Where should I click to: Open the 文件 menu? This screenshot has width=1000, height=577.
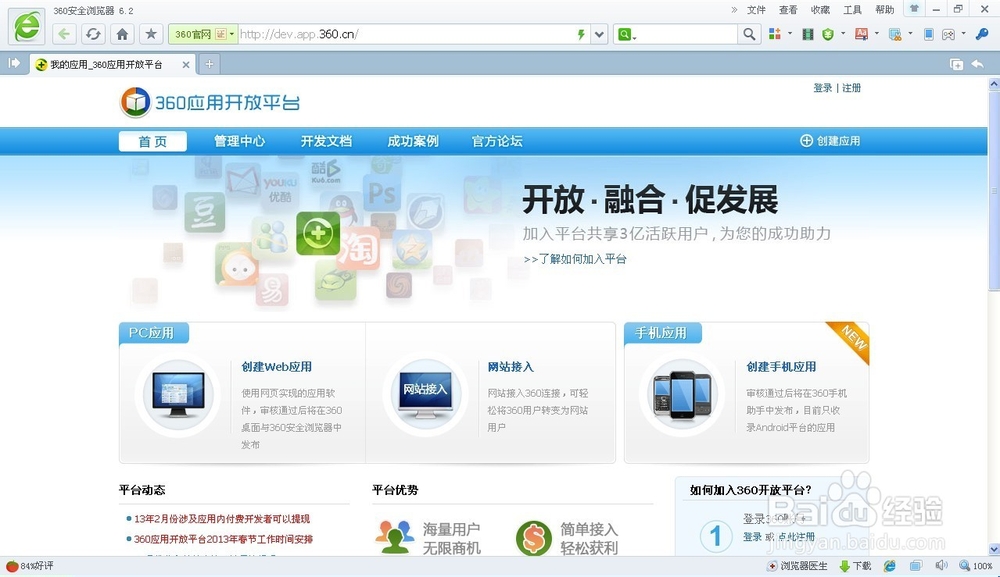pos(756,10)
